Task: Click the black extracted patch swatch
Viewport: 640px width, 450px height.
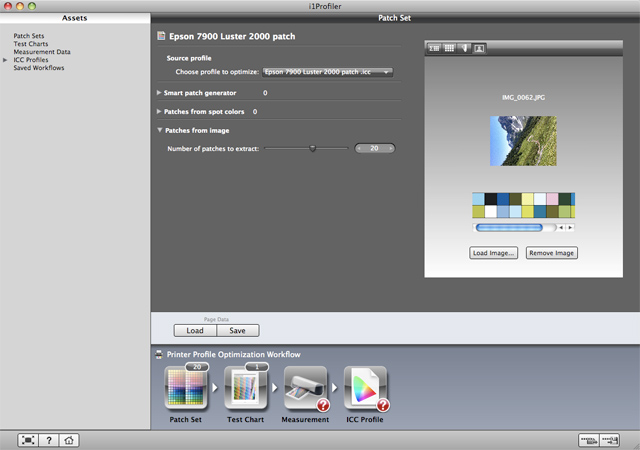Action: [x=491, y=199]
